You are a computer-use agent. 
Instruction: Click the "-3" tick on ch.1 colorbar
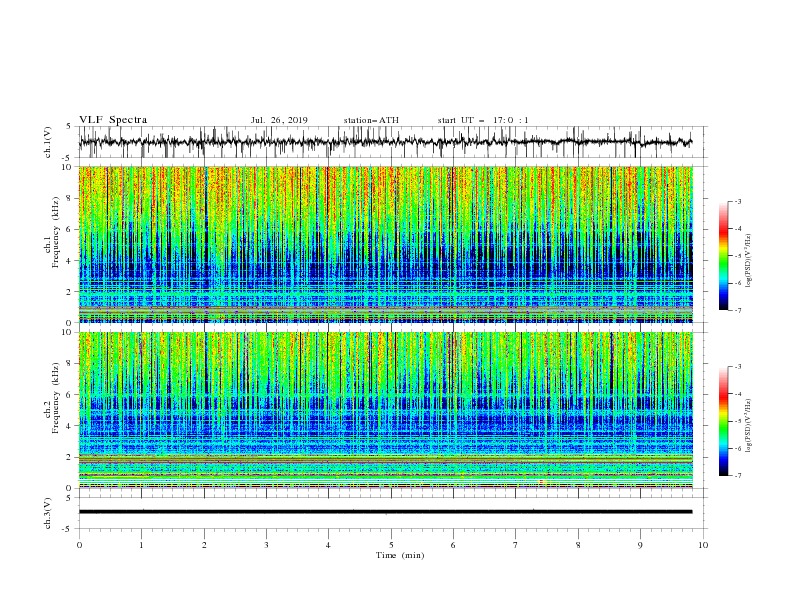click(x=738, y=201)
